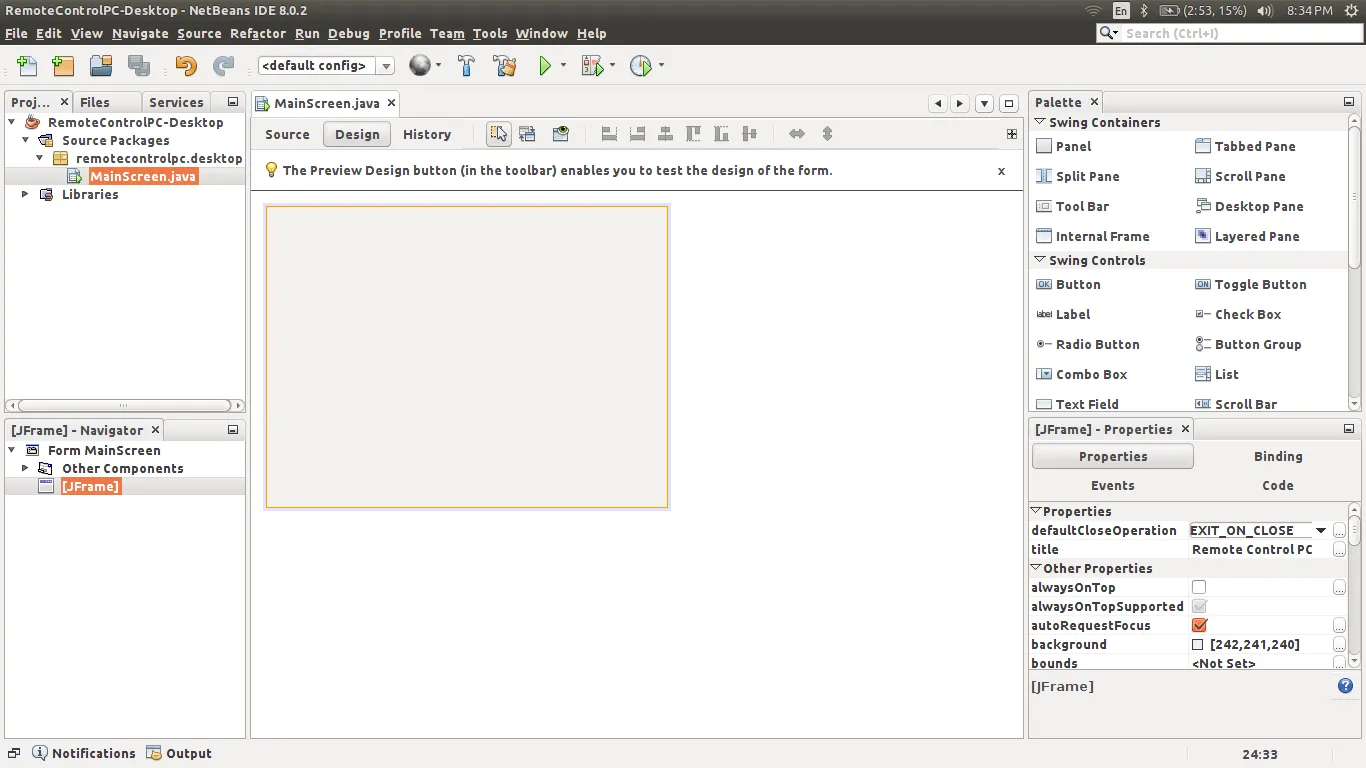Open the sound volume indicator

(1265, 11)
